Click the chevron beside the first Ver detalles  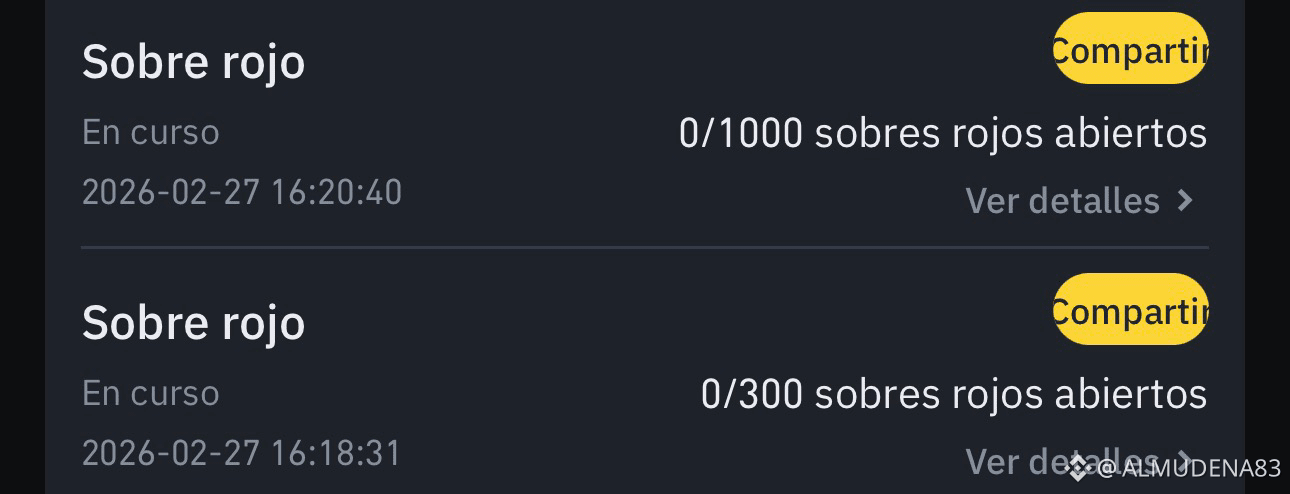pyautogui.click(x=1185, y=200)
